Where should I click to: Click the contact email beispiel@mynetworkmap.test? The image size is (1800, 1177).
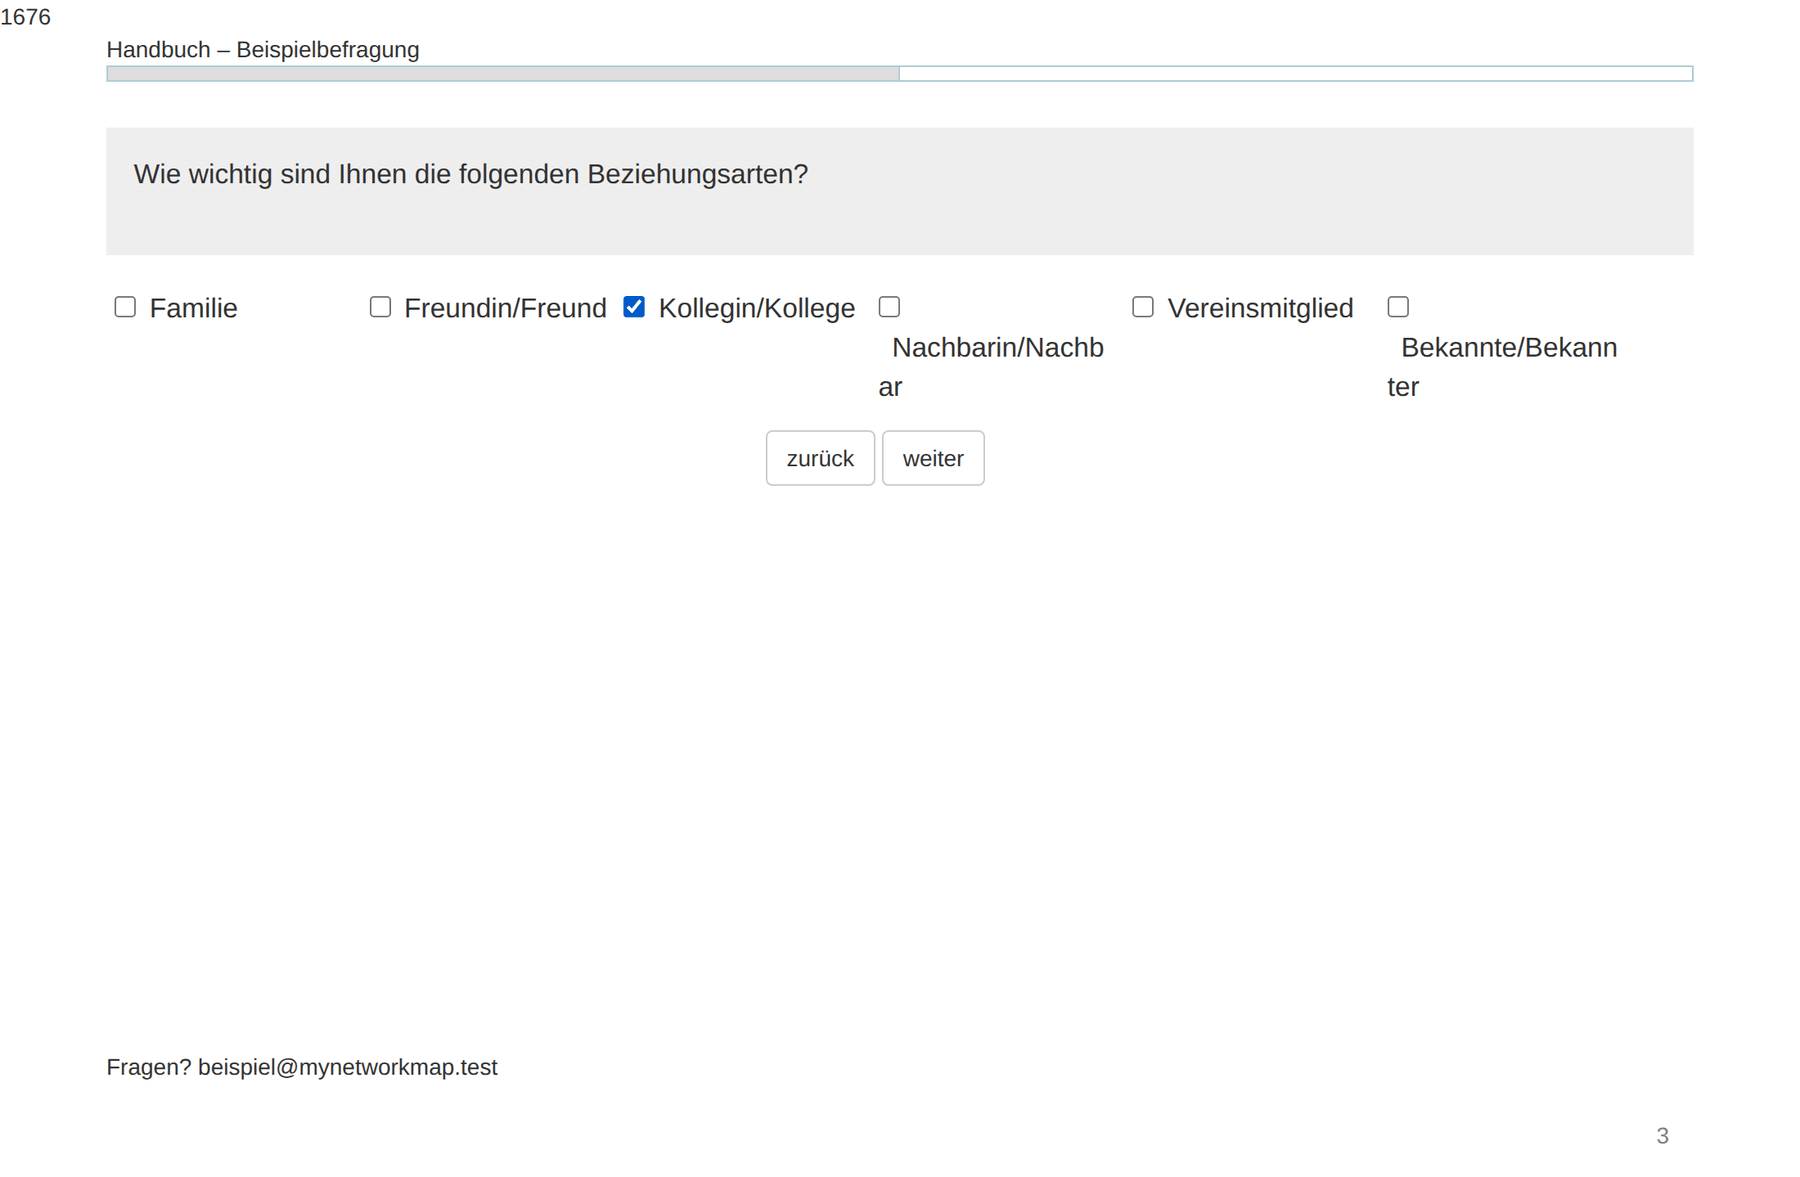(x=348, y=1067)
